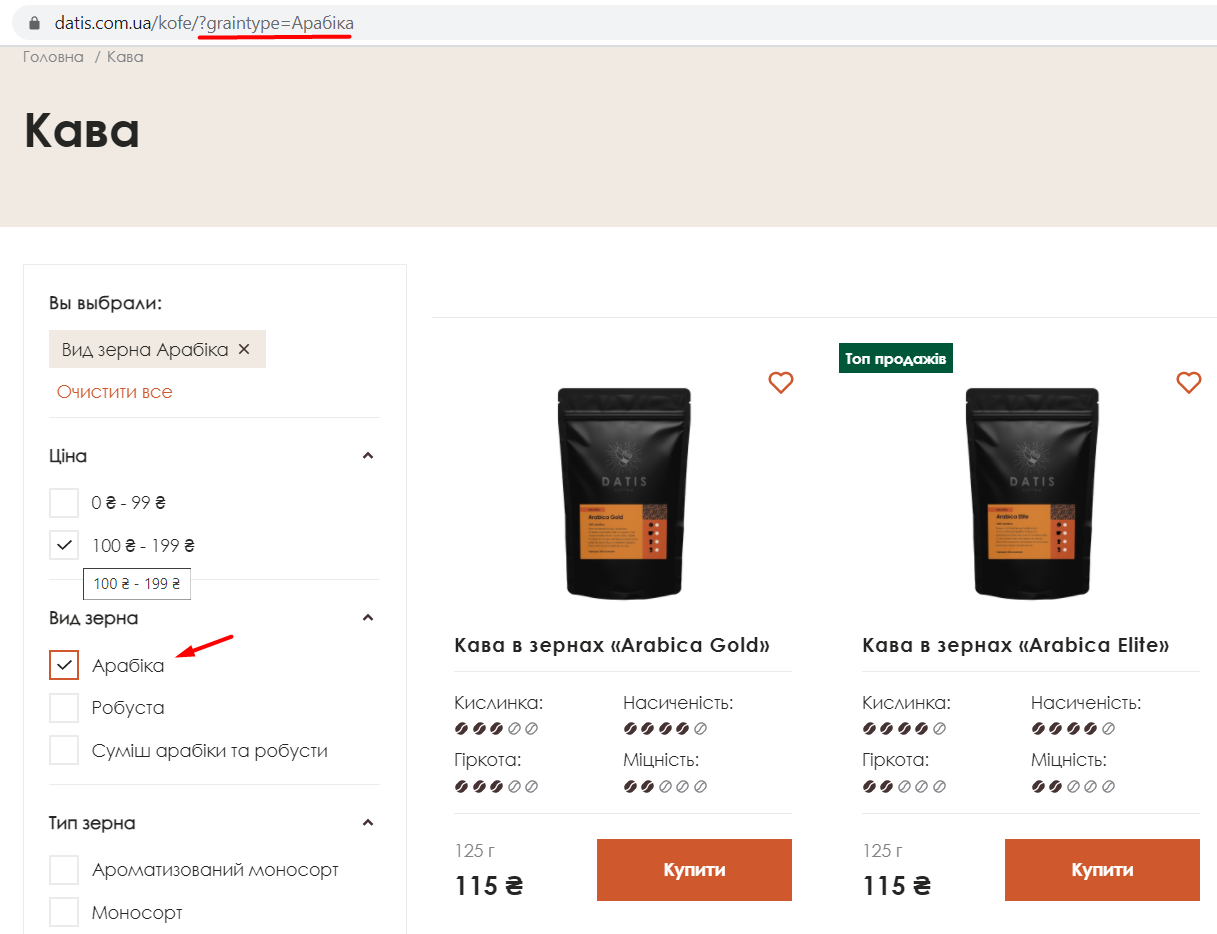This screenshot has width=1217, height=934.
Task: Go to Головна breadcrumb link
Action: pos(53,57)
